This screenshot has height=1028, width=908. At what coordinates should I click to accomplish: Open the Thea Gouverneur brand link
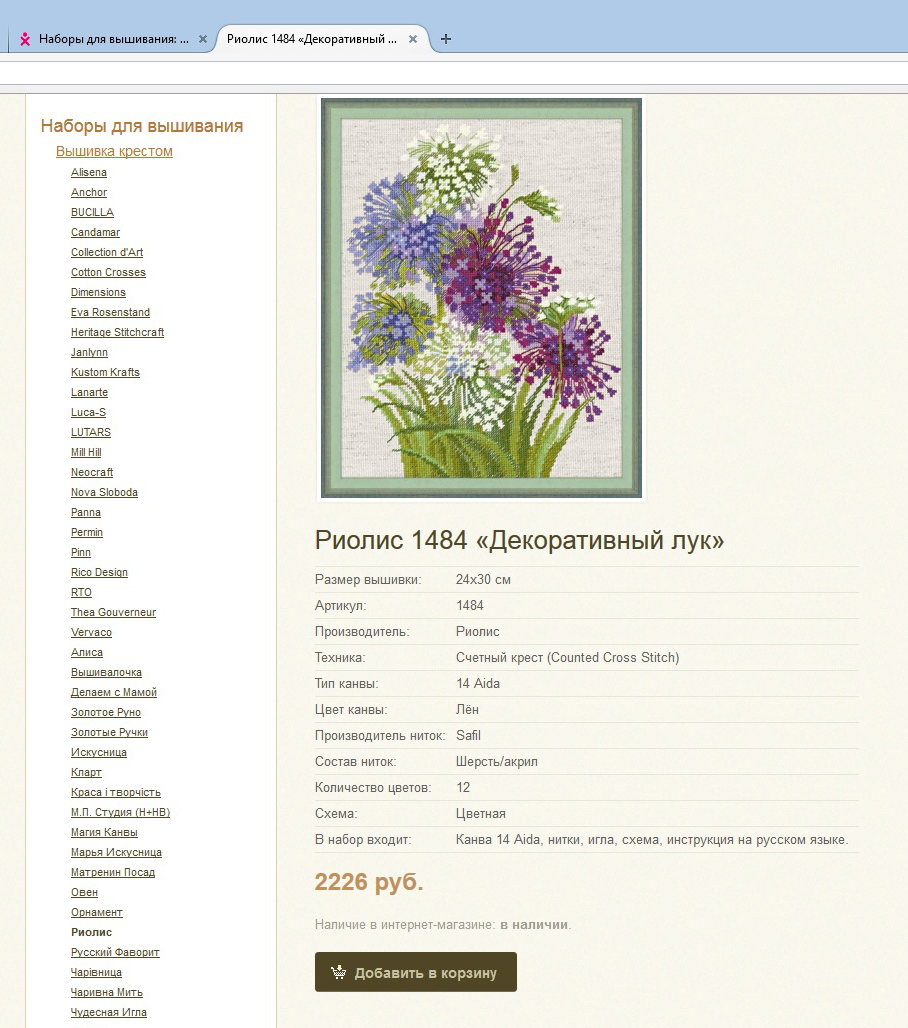(113, 612)
